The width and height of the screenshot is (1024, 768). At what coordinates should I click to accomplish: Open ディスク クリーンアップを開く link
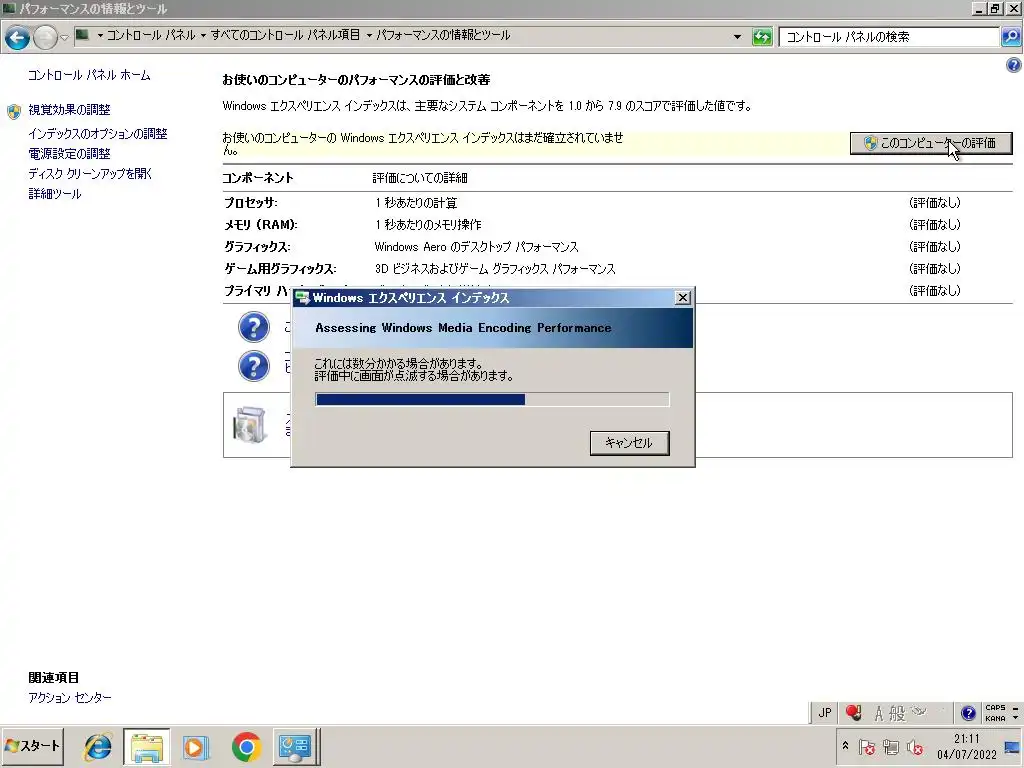[x=90, y=174]
